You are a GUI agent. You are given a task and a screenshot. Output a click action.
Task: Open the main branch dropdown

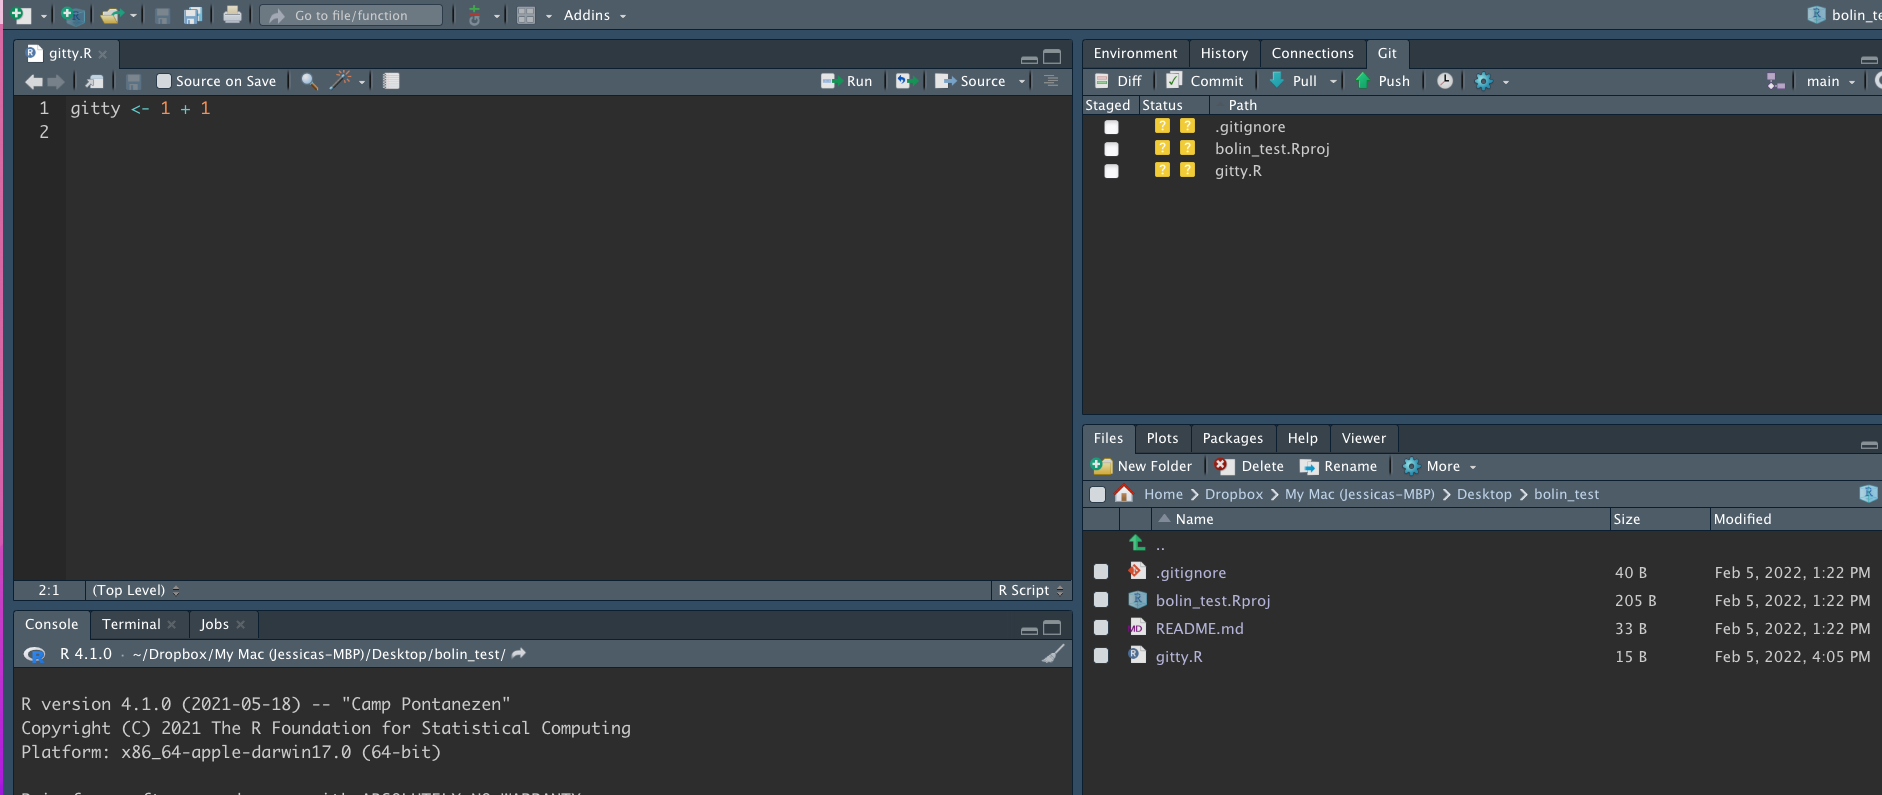click(1830, 81)
